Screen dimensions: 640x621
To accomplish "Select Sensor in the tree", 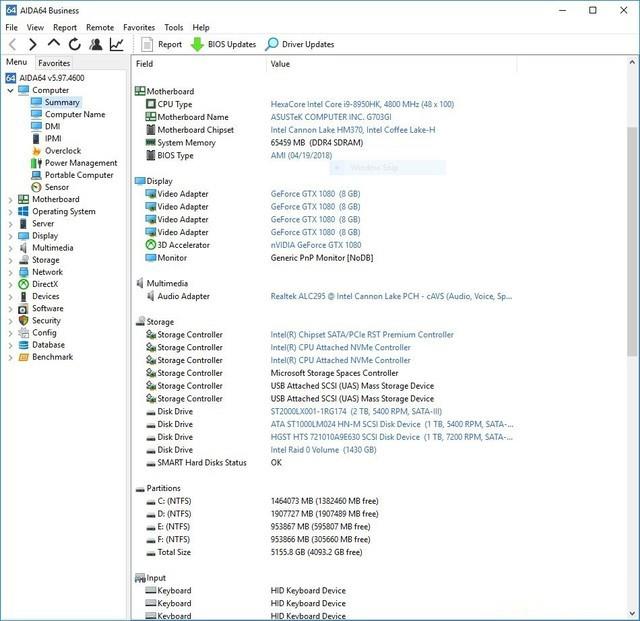I will (57, 187).
